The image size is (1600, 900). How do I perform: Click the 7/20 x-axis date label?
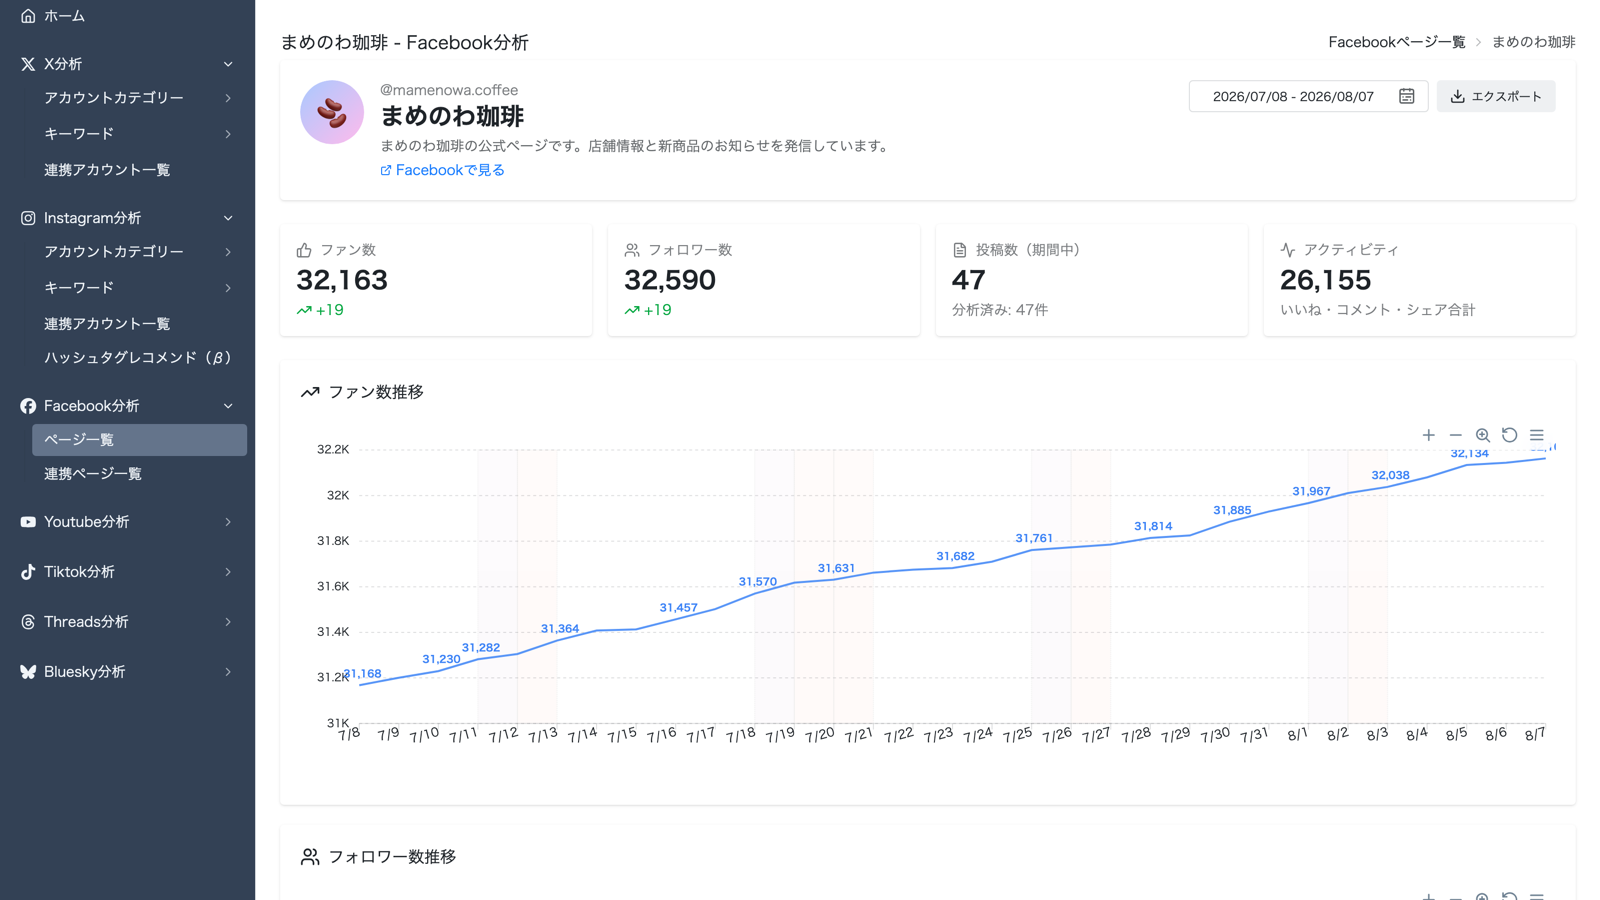click(x=819, y=734)
